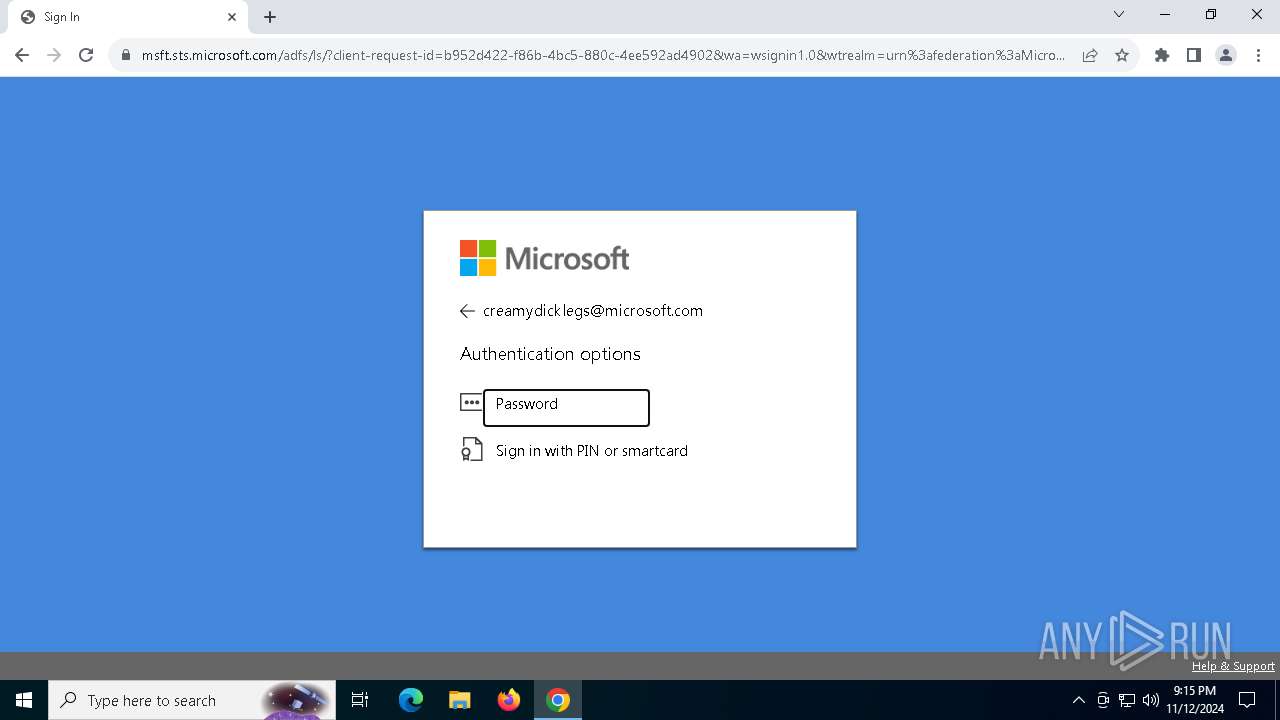Select the Sign In tab

128,17
